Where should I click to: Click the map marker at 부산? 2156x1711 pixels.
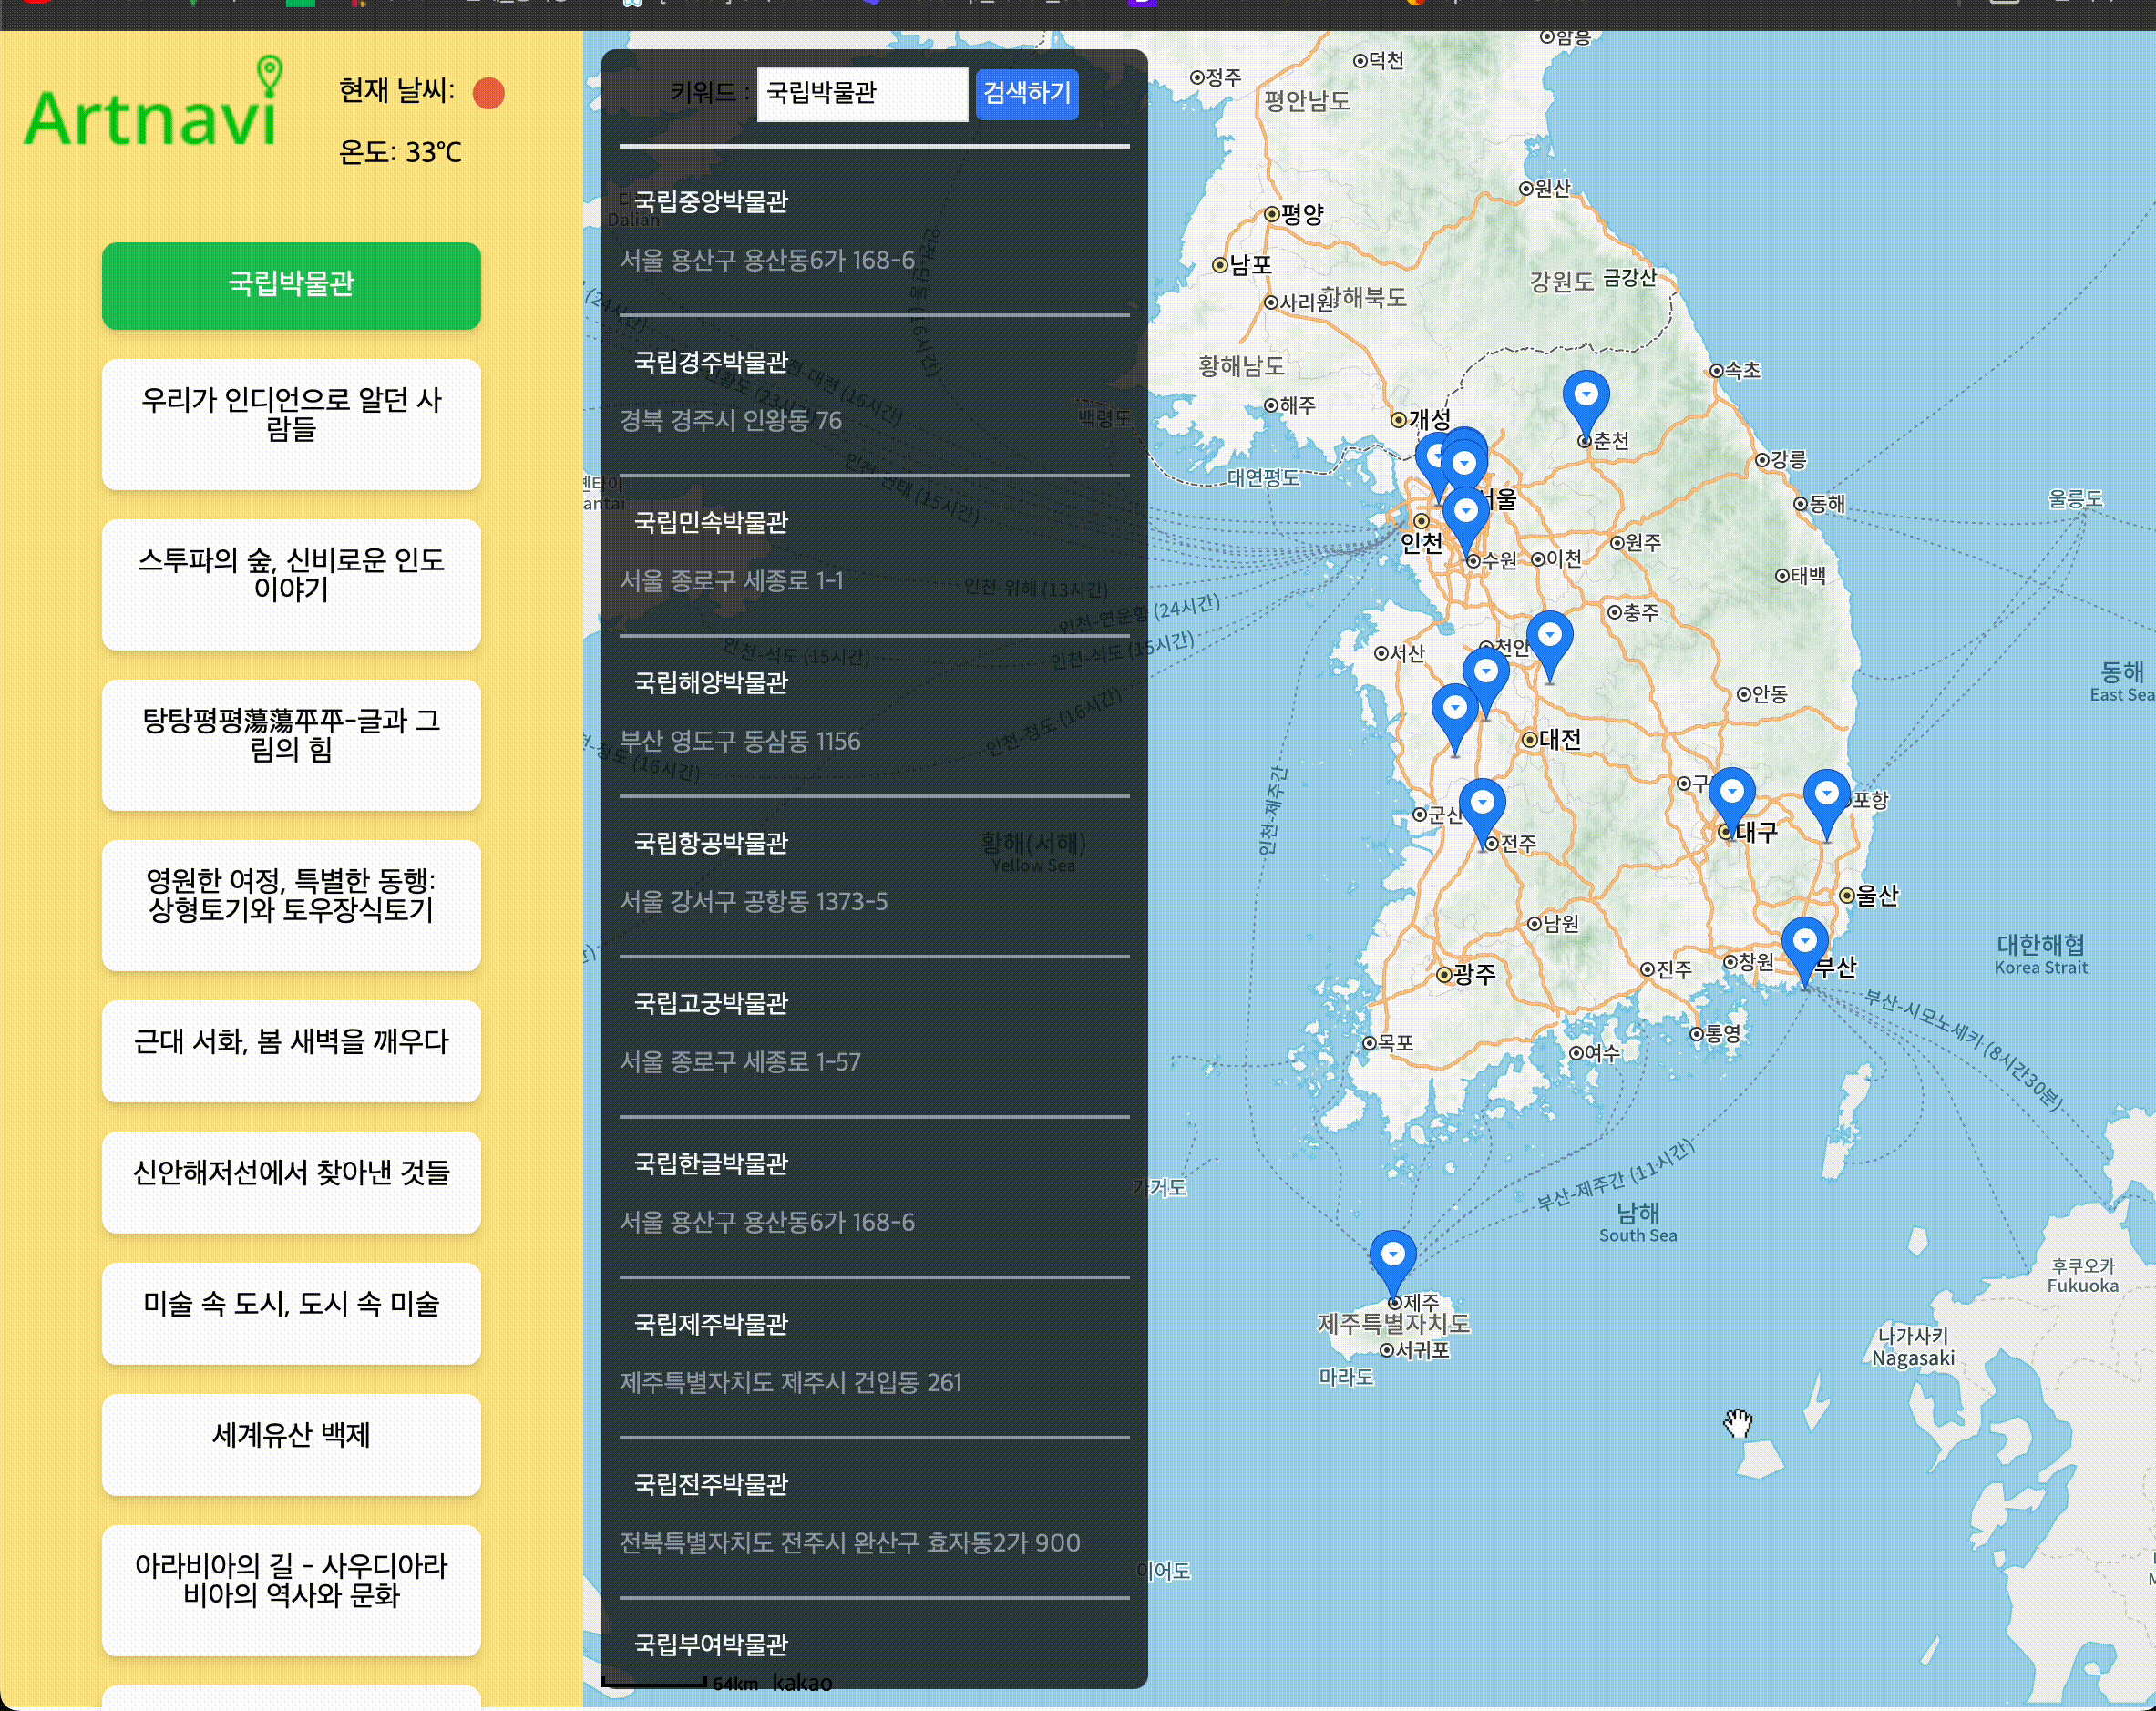(x=1804, y=942)
